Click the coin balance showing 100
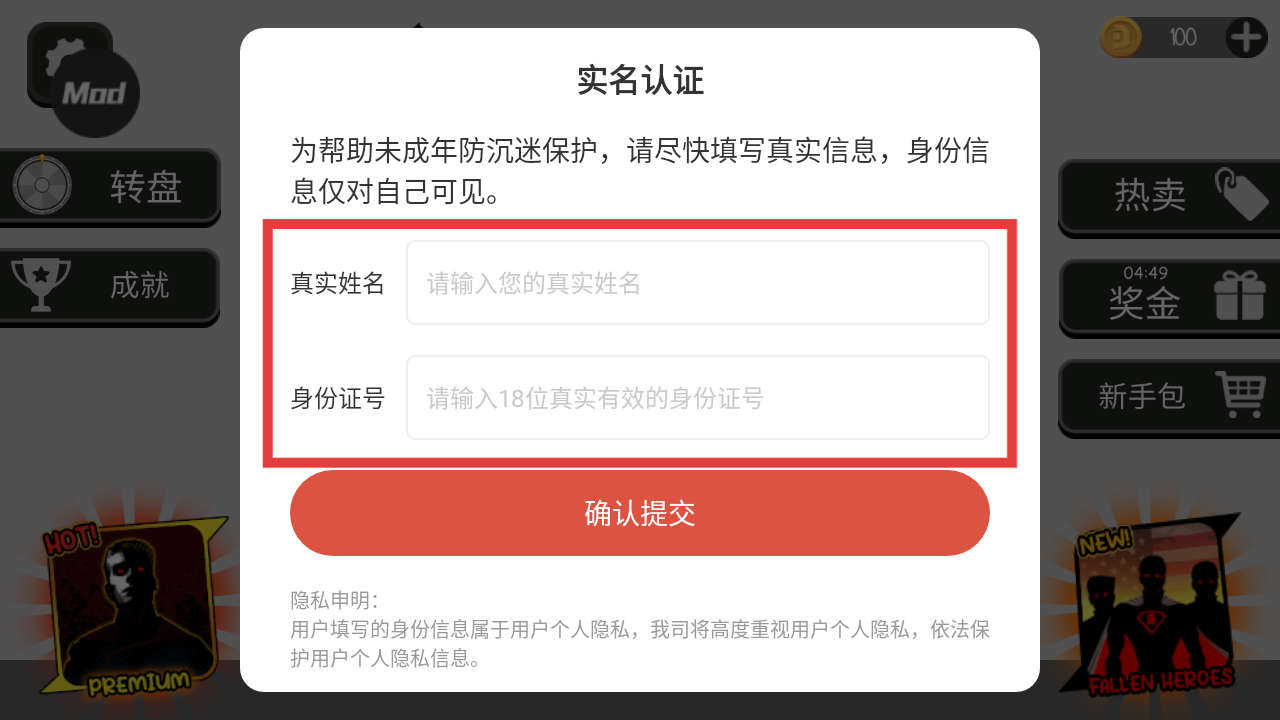Image resolution: width=1280 pixels, height=720 pixels. 1184,38
